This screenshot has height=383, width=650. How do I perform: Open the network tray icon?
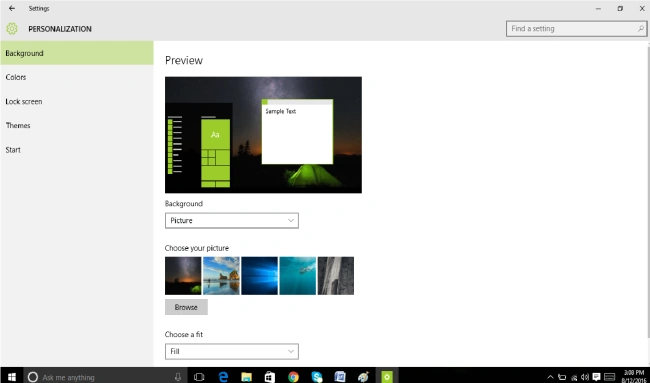coord(574,377)
